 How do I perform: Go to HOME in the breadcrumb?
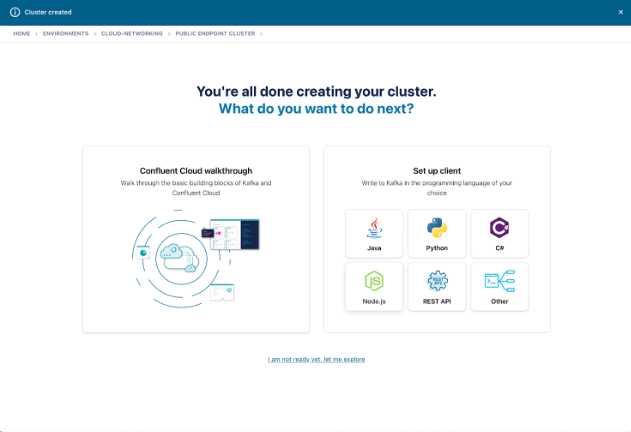point(22,33)
